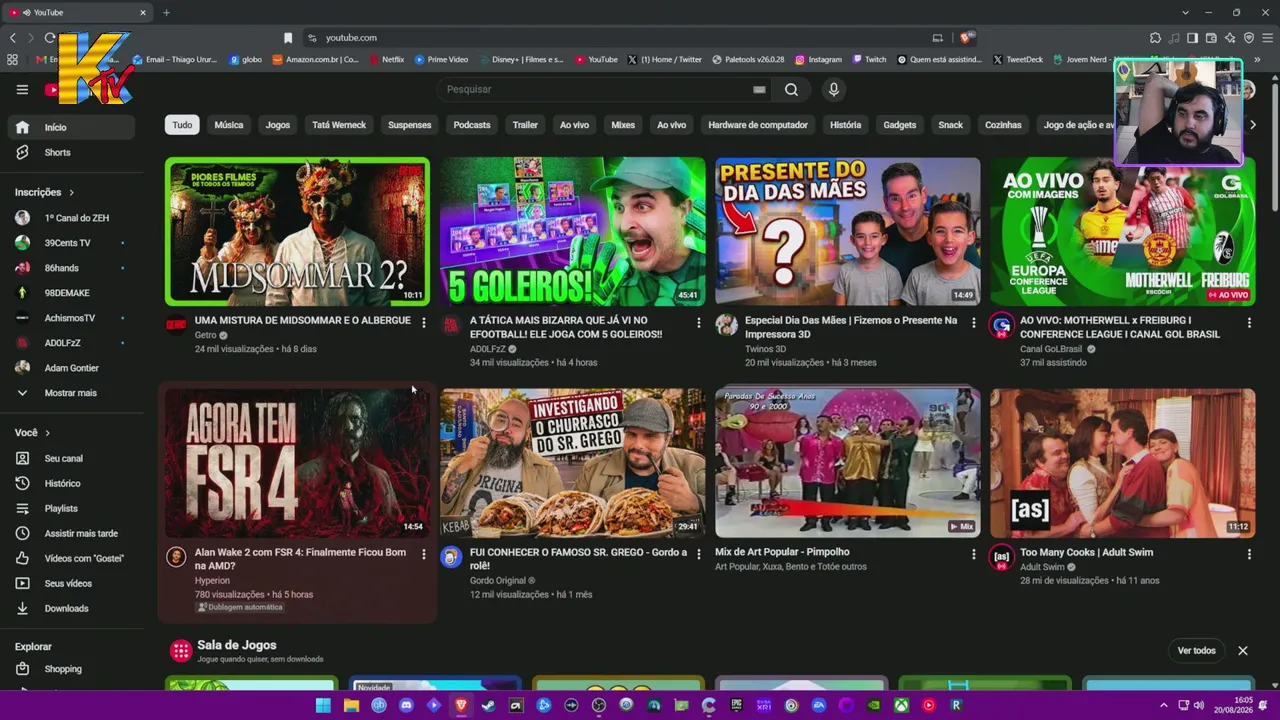Reload the page in the browser
This screenshot has width=1280, height=720.
(x=49, y=37)
